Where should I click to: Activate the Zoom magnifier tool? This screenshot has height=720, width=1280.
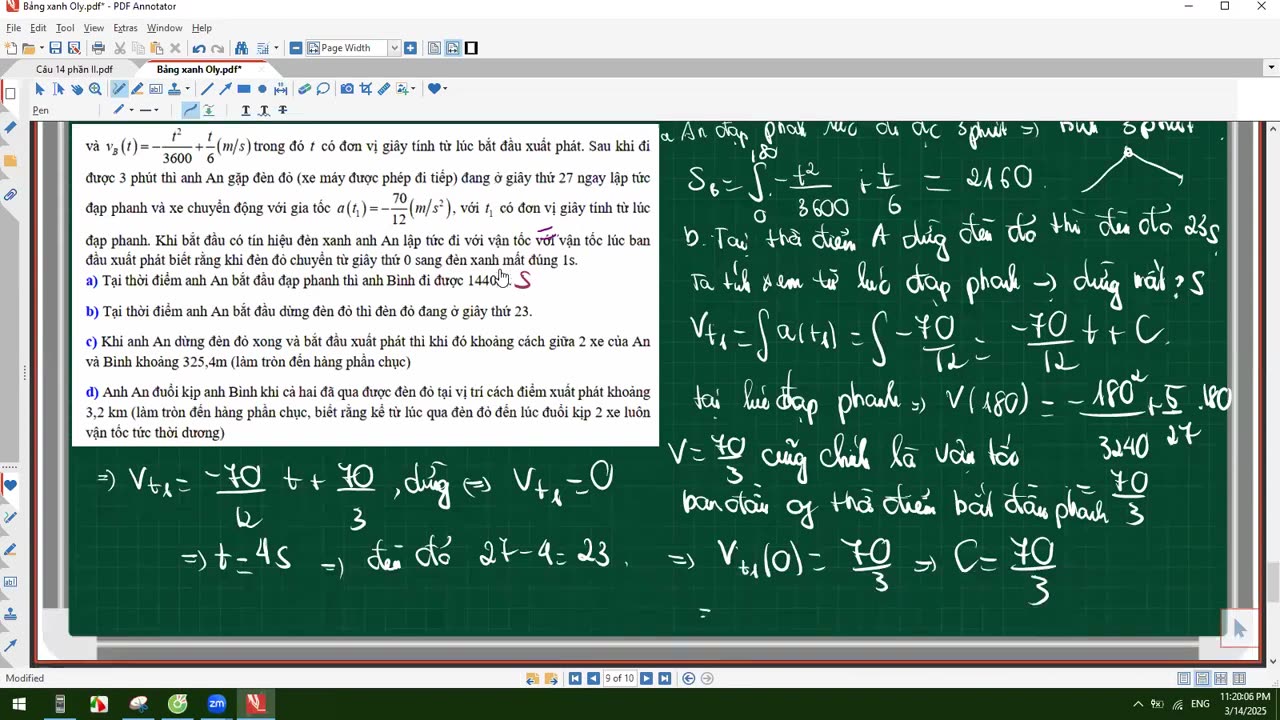pos(95,89)
